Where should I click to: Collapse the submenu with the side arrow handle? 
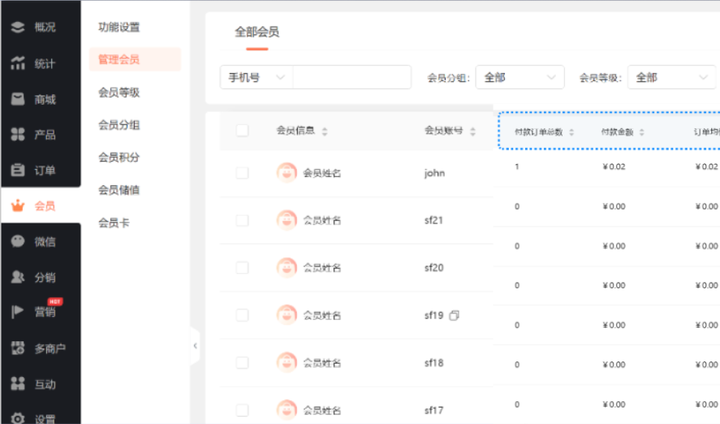(195, 346)
